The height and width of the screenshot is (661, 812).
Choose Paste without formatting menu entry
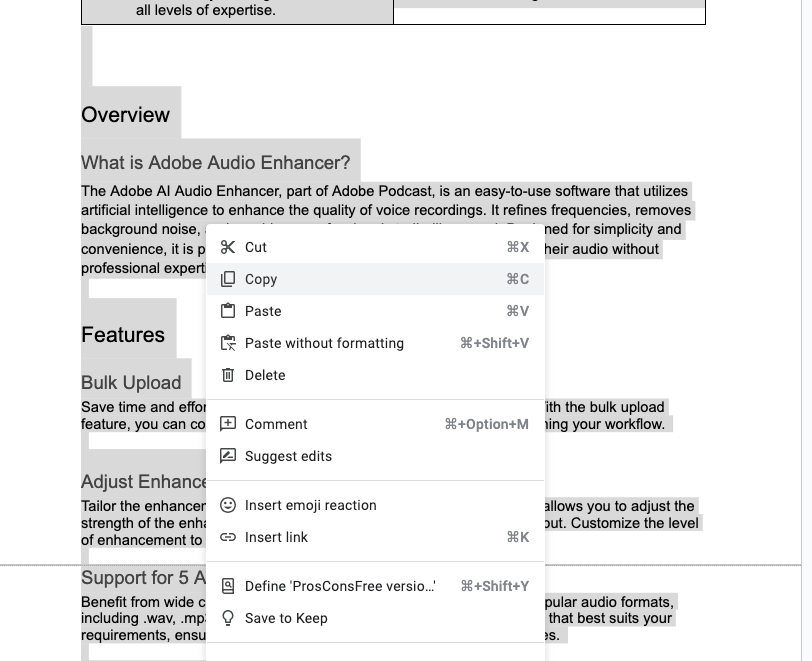point(375,343)
